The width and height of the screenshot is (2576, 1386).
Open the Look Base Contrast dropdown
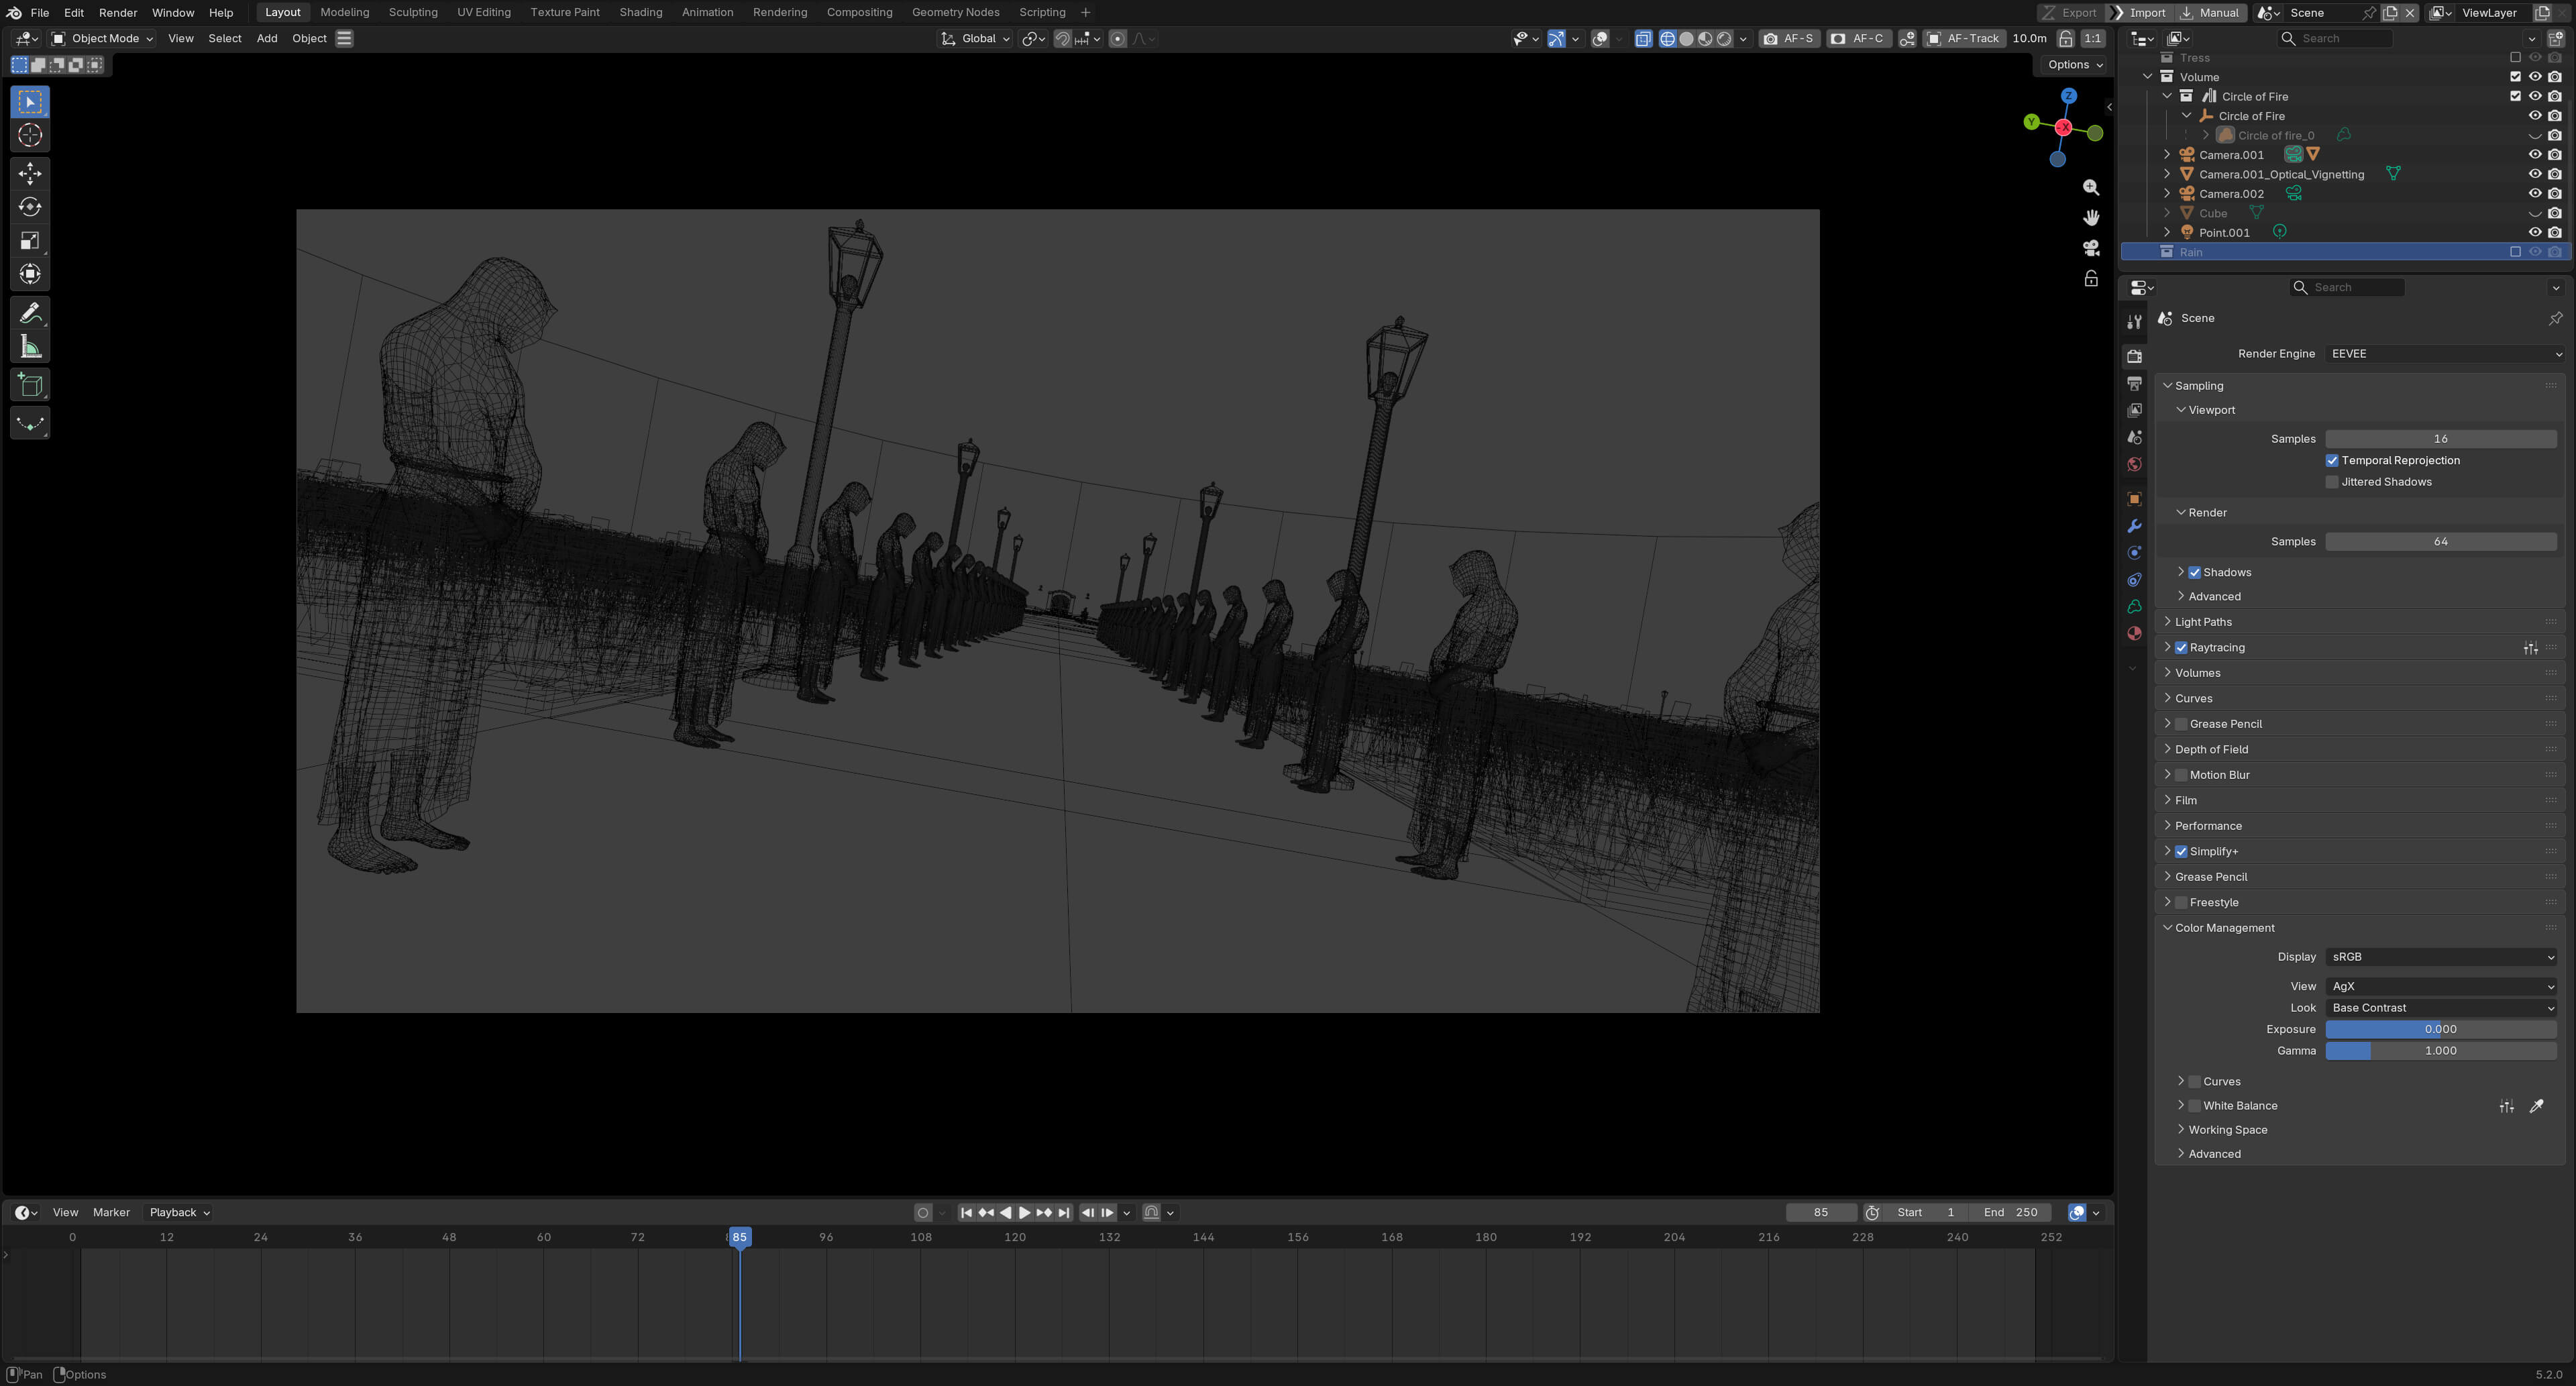2441,1008
